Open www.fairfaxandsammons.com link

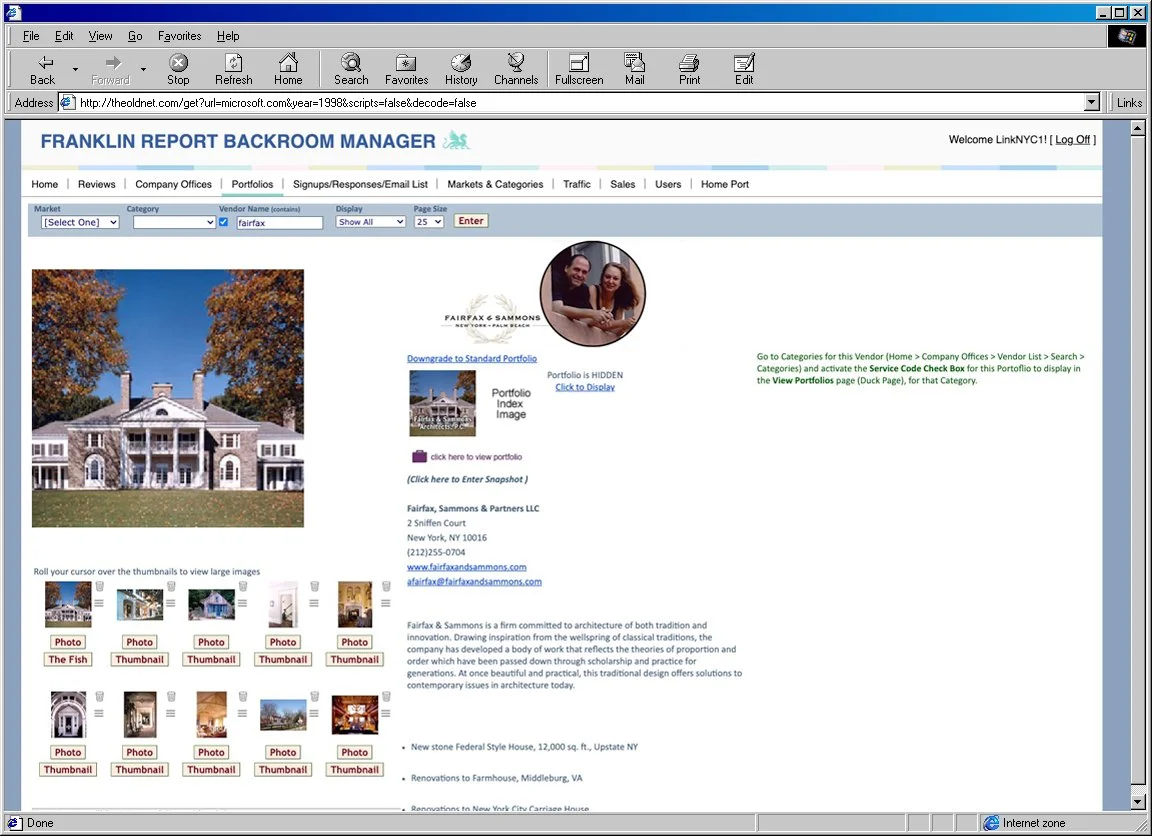click(x=467, y=567)
